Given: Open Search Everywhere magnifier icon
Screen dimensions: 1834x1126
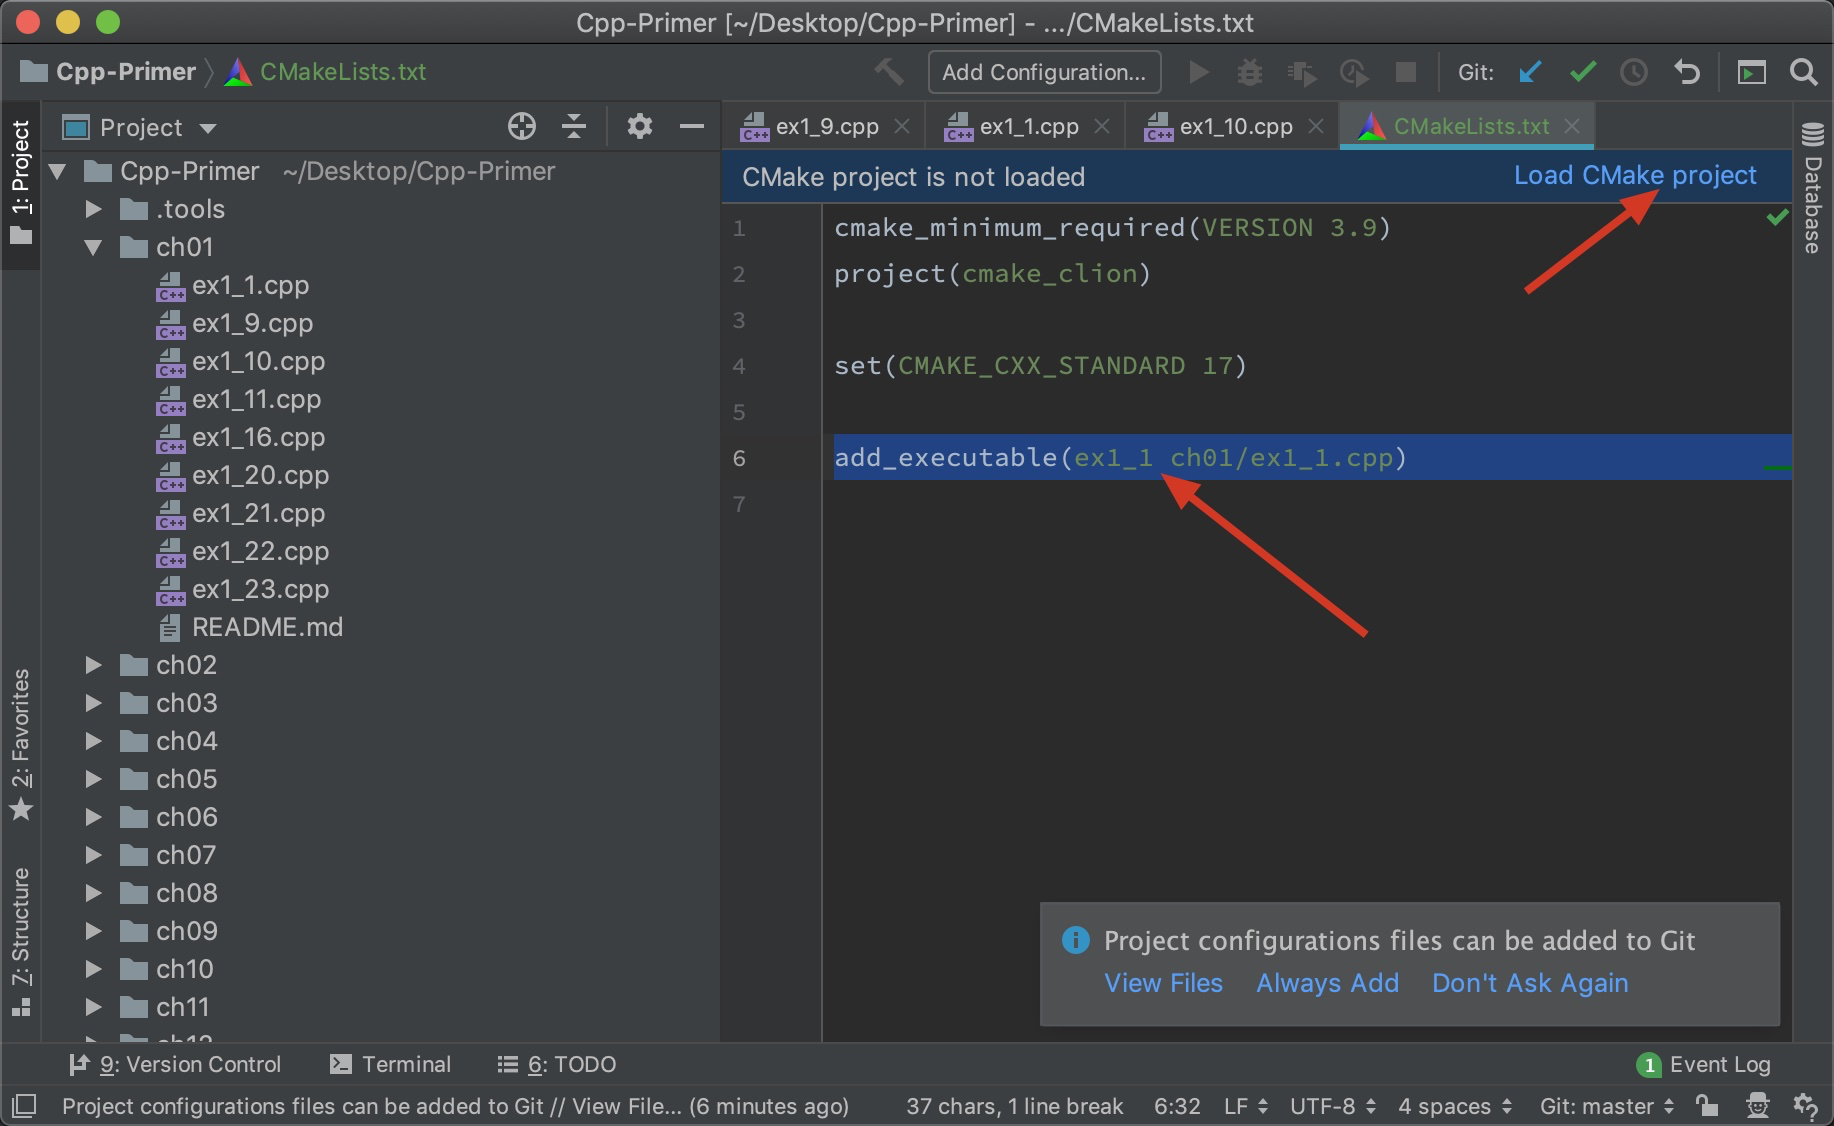Looking at the screenshot, I should pyautogui.click(x=1804, y=72).
